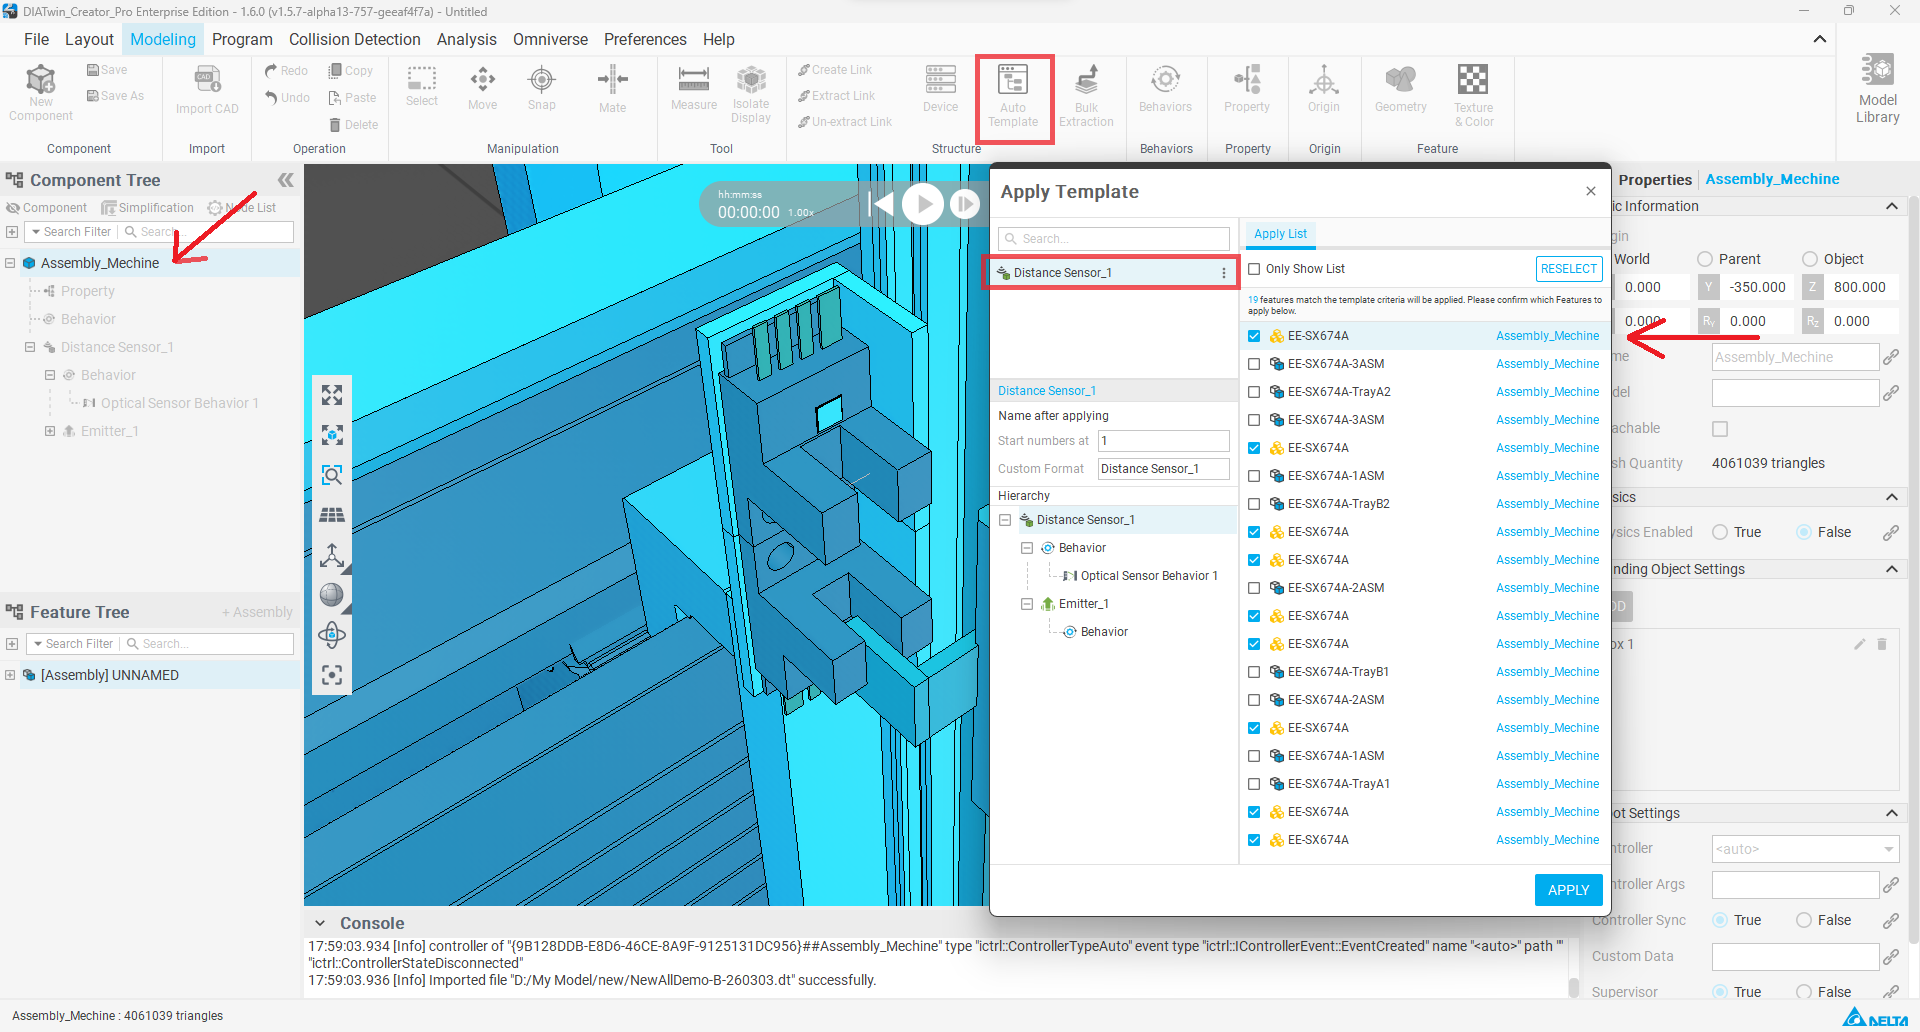This screenshot has height=1032, width=1920.
Task: Click the Property ribbon icon
Action: tap(1247, 89)
